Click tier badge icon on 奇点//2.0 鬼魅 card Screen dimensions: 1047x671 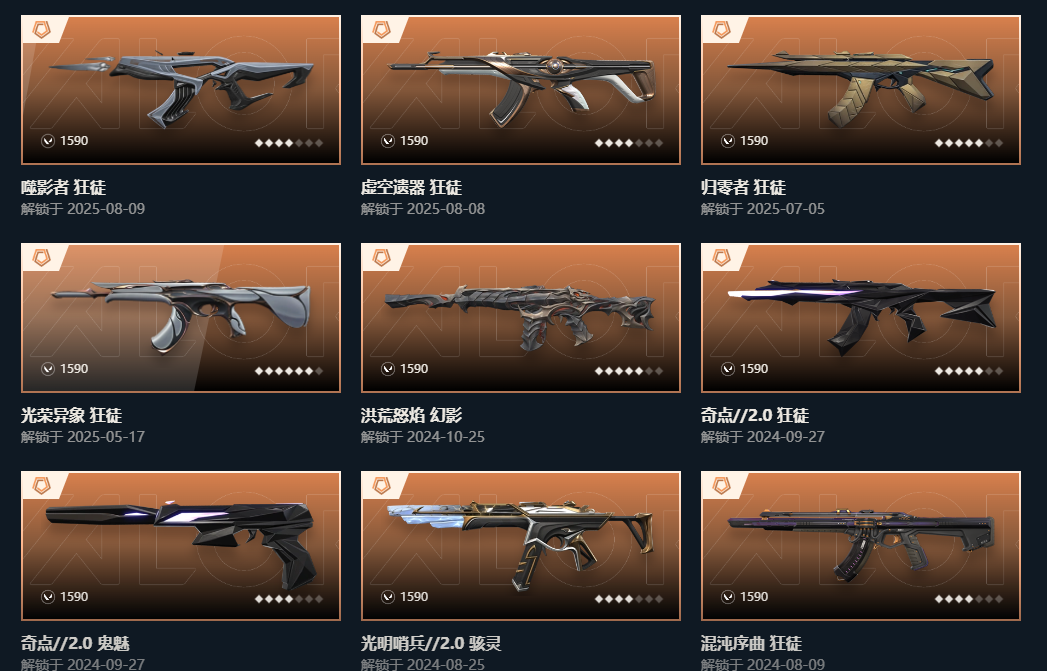pos(41,485)
